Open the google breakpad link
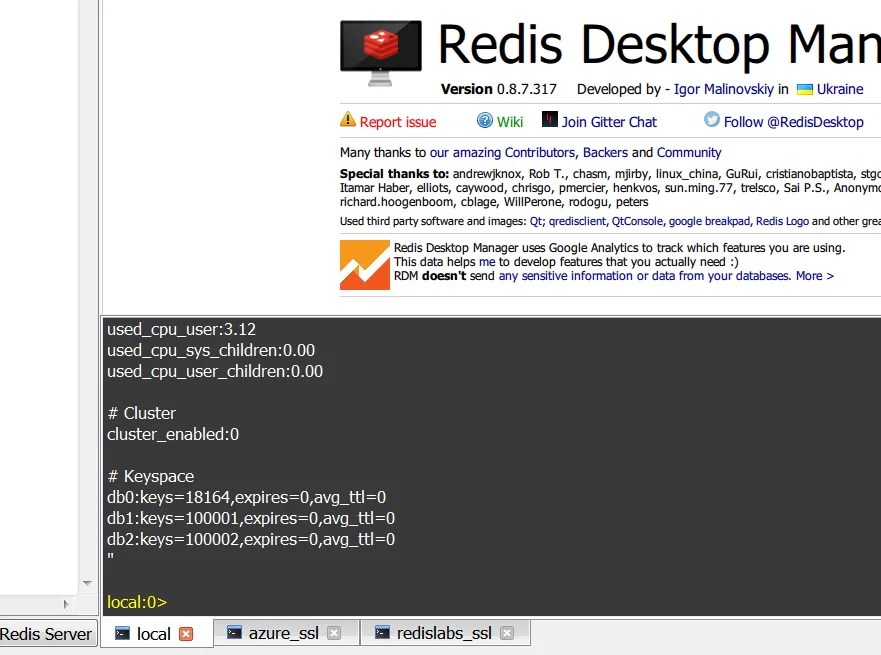Viewport: 881px width, 655px height. [x=709, y=221]
